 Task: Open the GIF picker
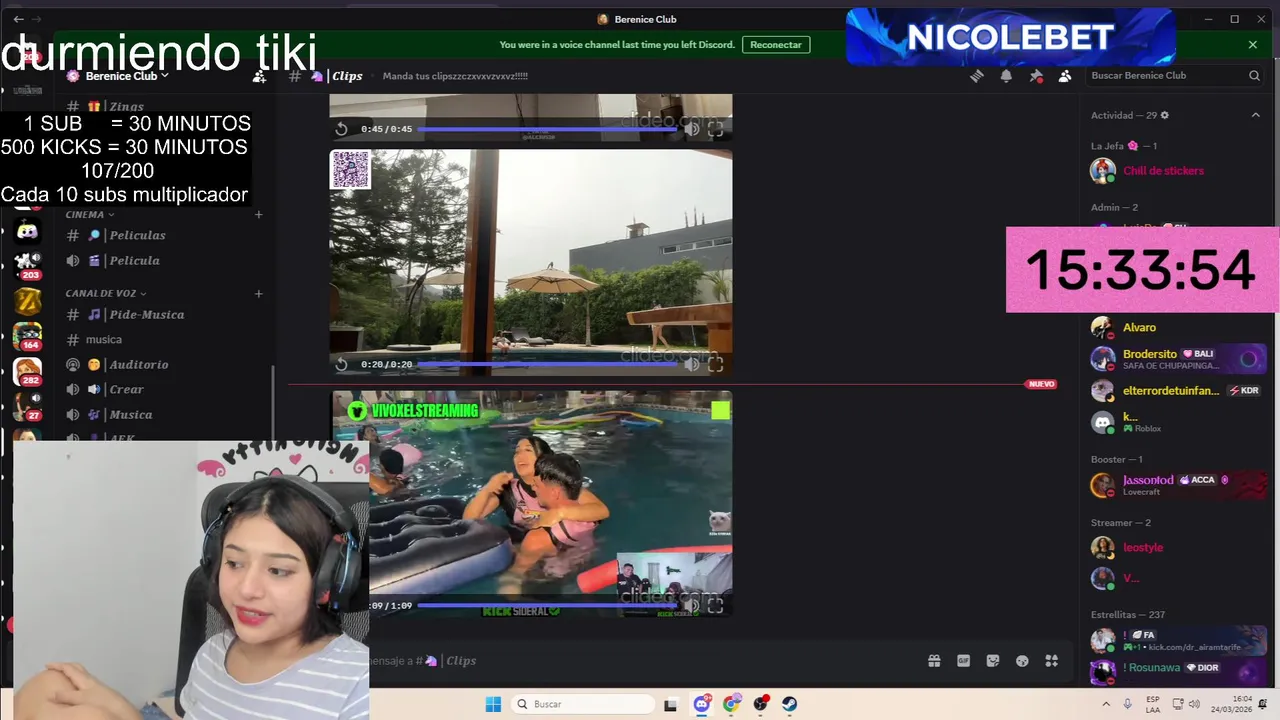click(963, 661)
